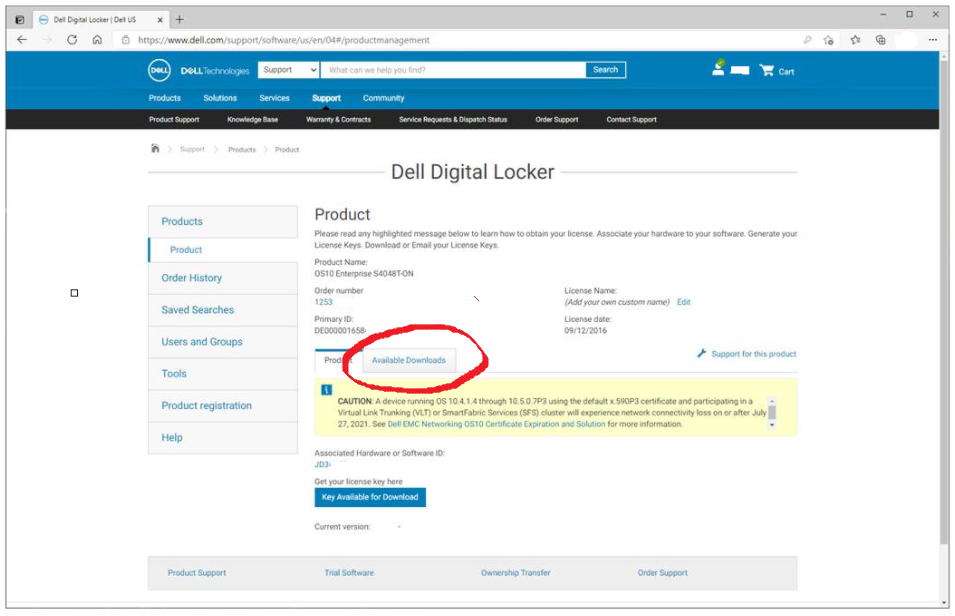Open Tools in sidebar

223,373
